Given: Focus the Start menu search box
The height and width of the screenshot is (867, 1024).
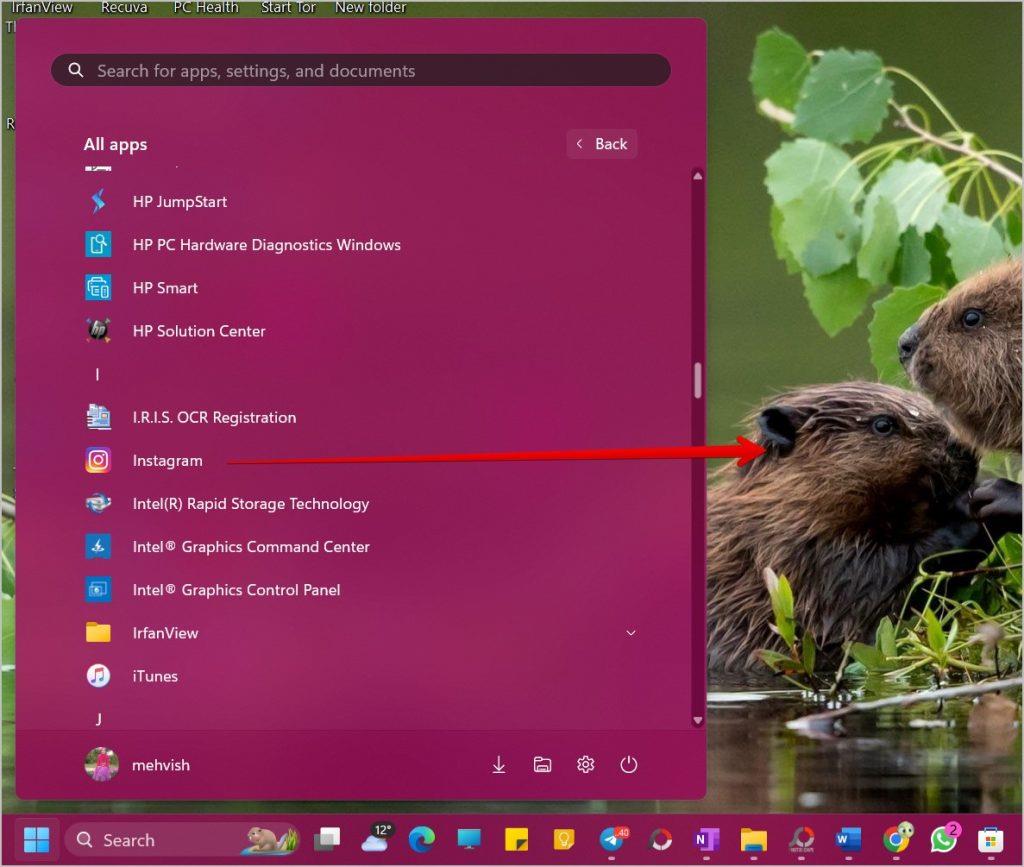Looking at the screenshot, I should pyautogui.click(x=360, y=71).
